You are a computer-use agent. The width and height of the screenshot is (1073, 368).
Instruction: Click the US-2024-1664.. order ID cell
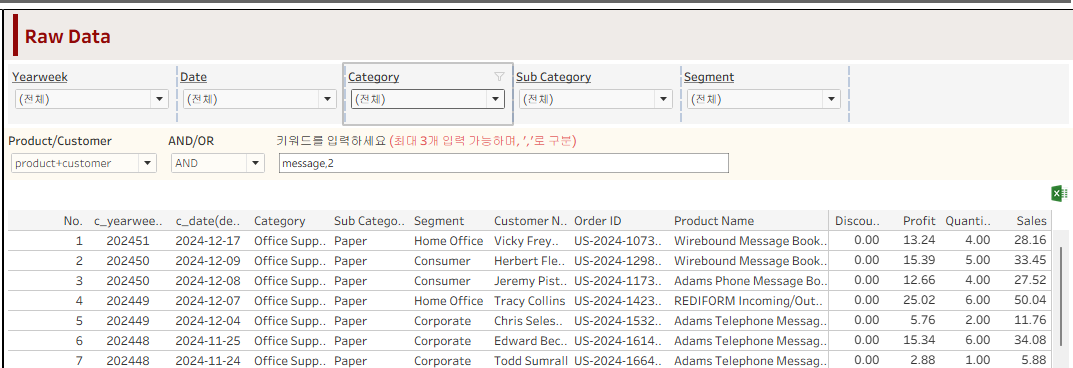(619, 360)
